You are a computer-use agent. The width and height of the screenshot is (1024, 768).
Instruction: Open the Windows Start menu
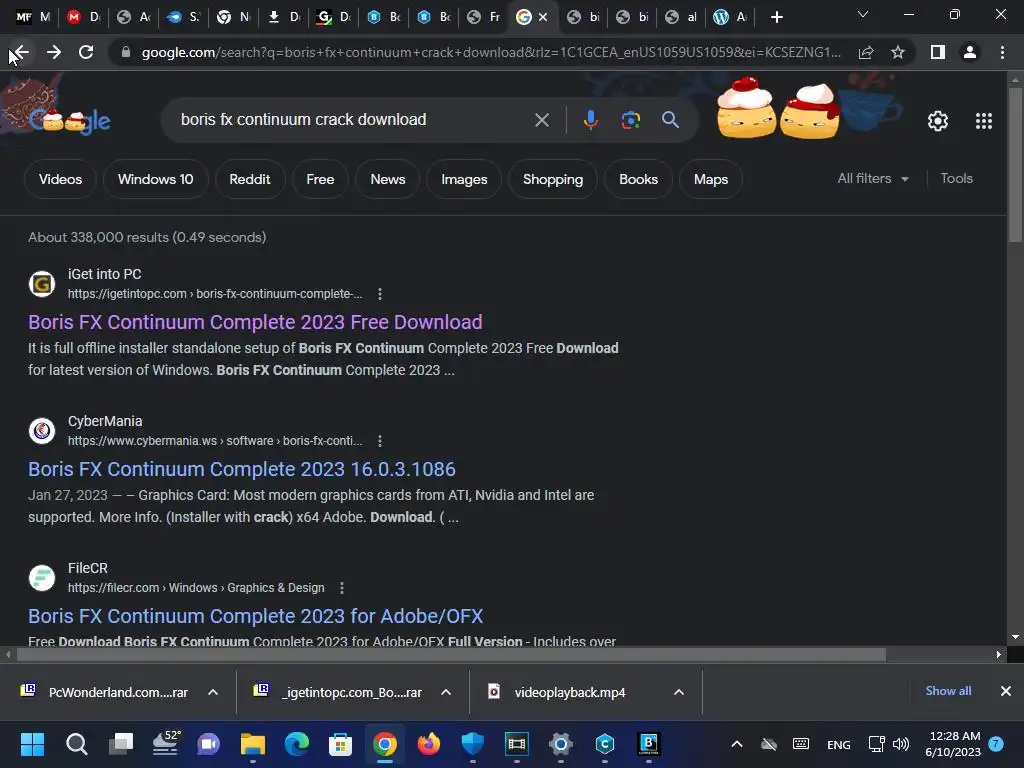[33, 744]
